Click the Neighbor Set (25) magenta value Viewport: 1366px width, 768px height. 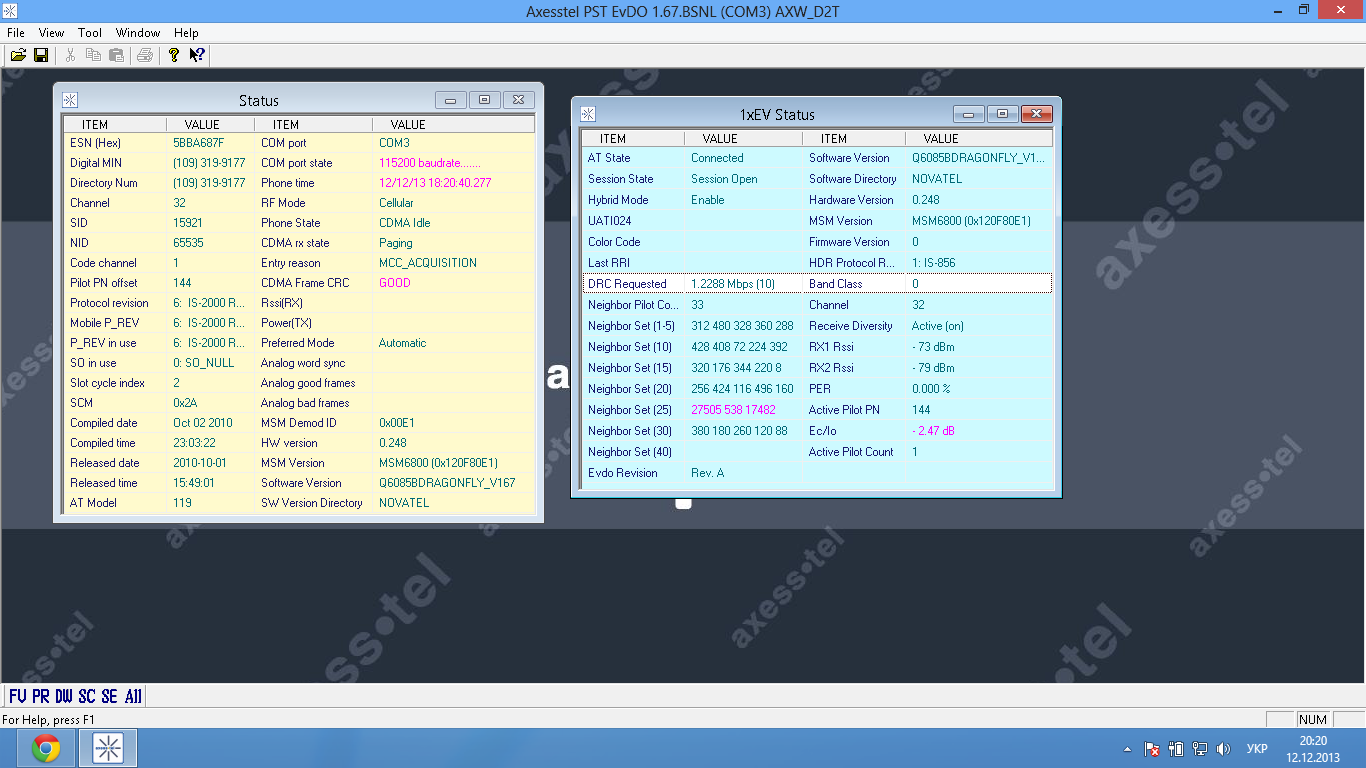pos(733,410)
